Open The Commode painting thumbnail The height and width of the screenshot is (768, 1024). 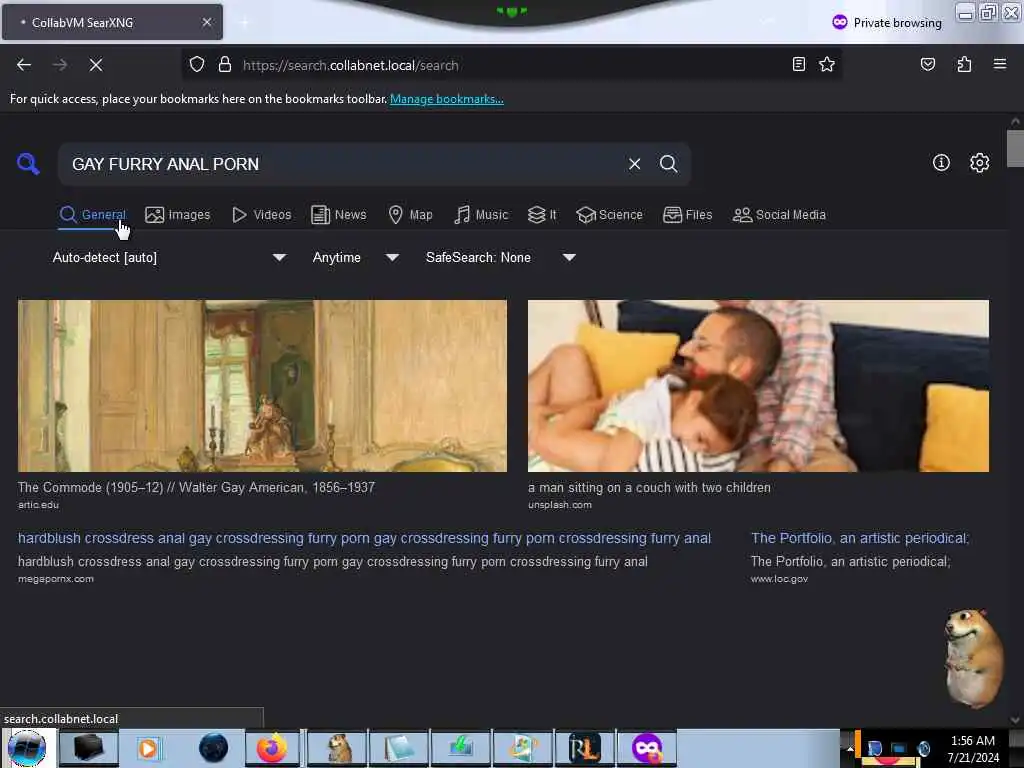click(262, 385)
